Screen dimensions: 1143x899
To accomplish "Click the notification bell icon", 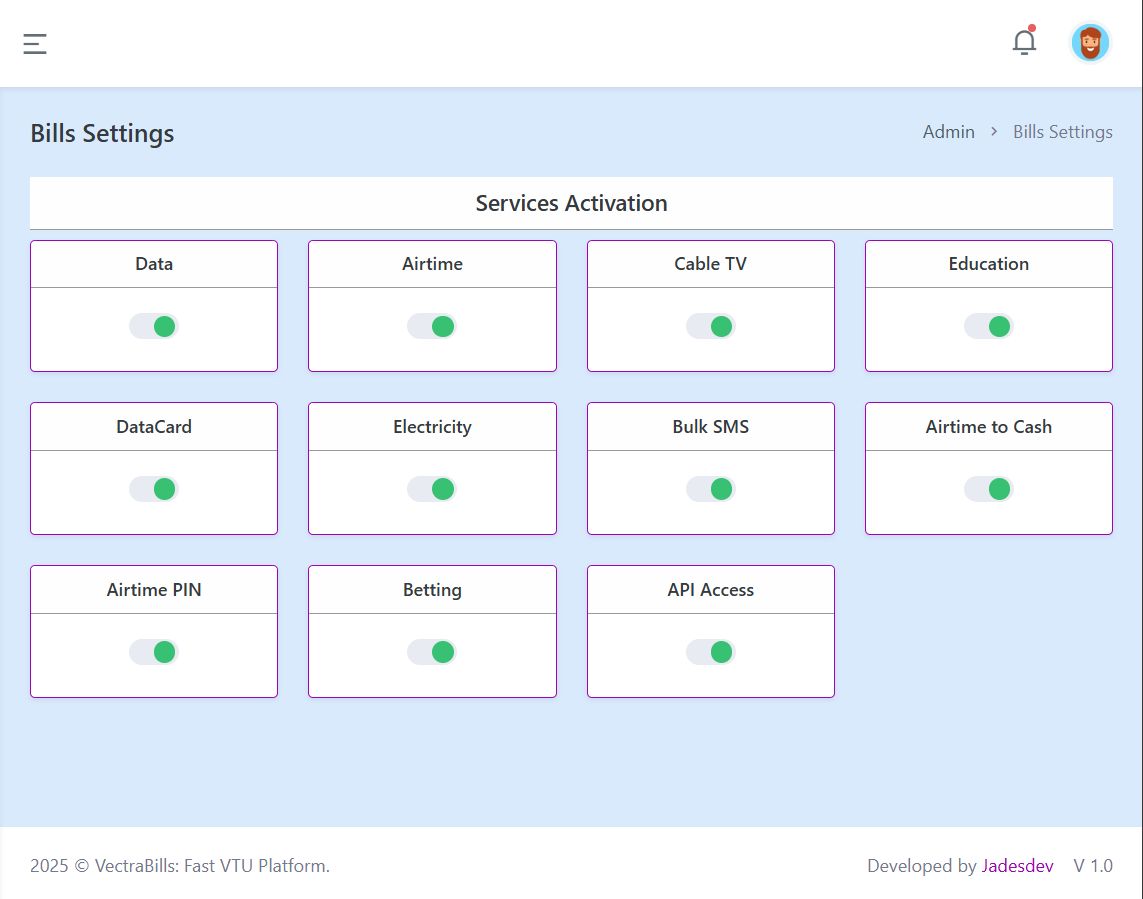I will point(1024,43).
